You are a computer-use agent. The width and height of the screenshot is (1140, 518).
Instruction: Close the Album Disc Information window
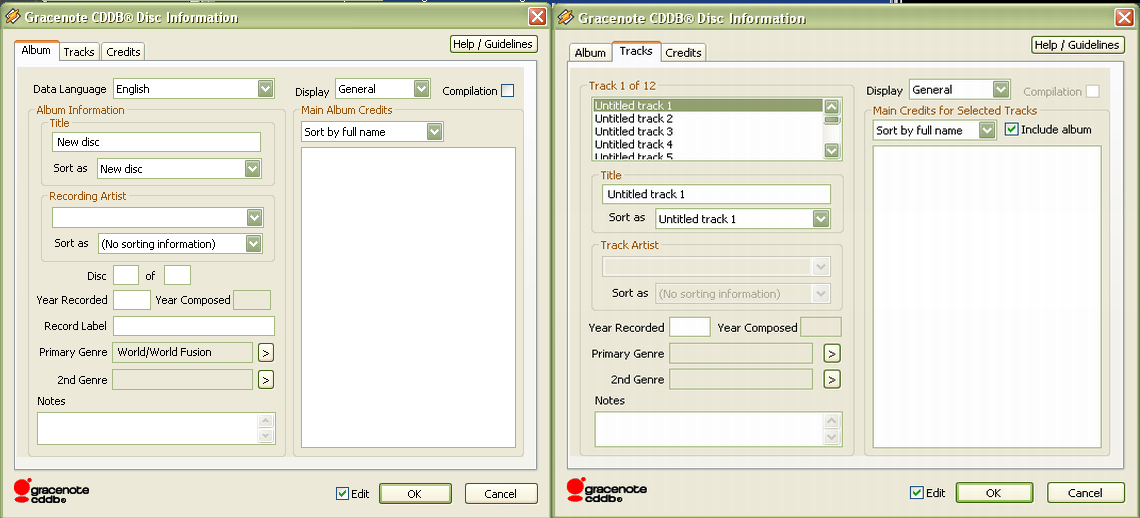[537, 17]
